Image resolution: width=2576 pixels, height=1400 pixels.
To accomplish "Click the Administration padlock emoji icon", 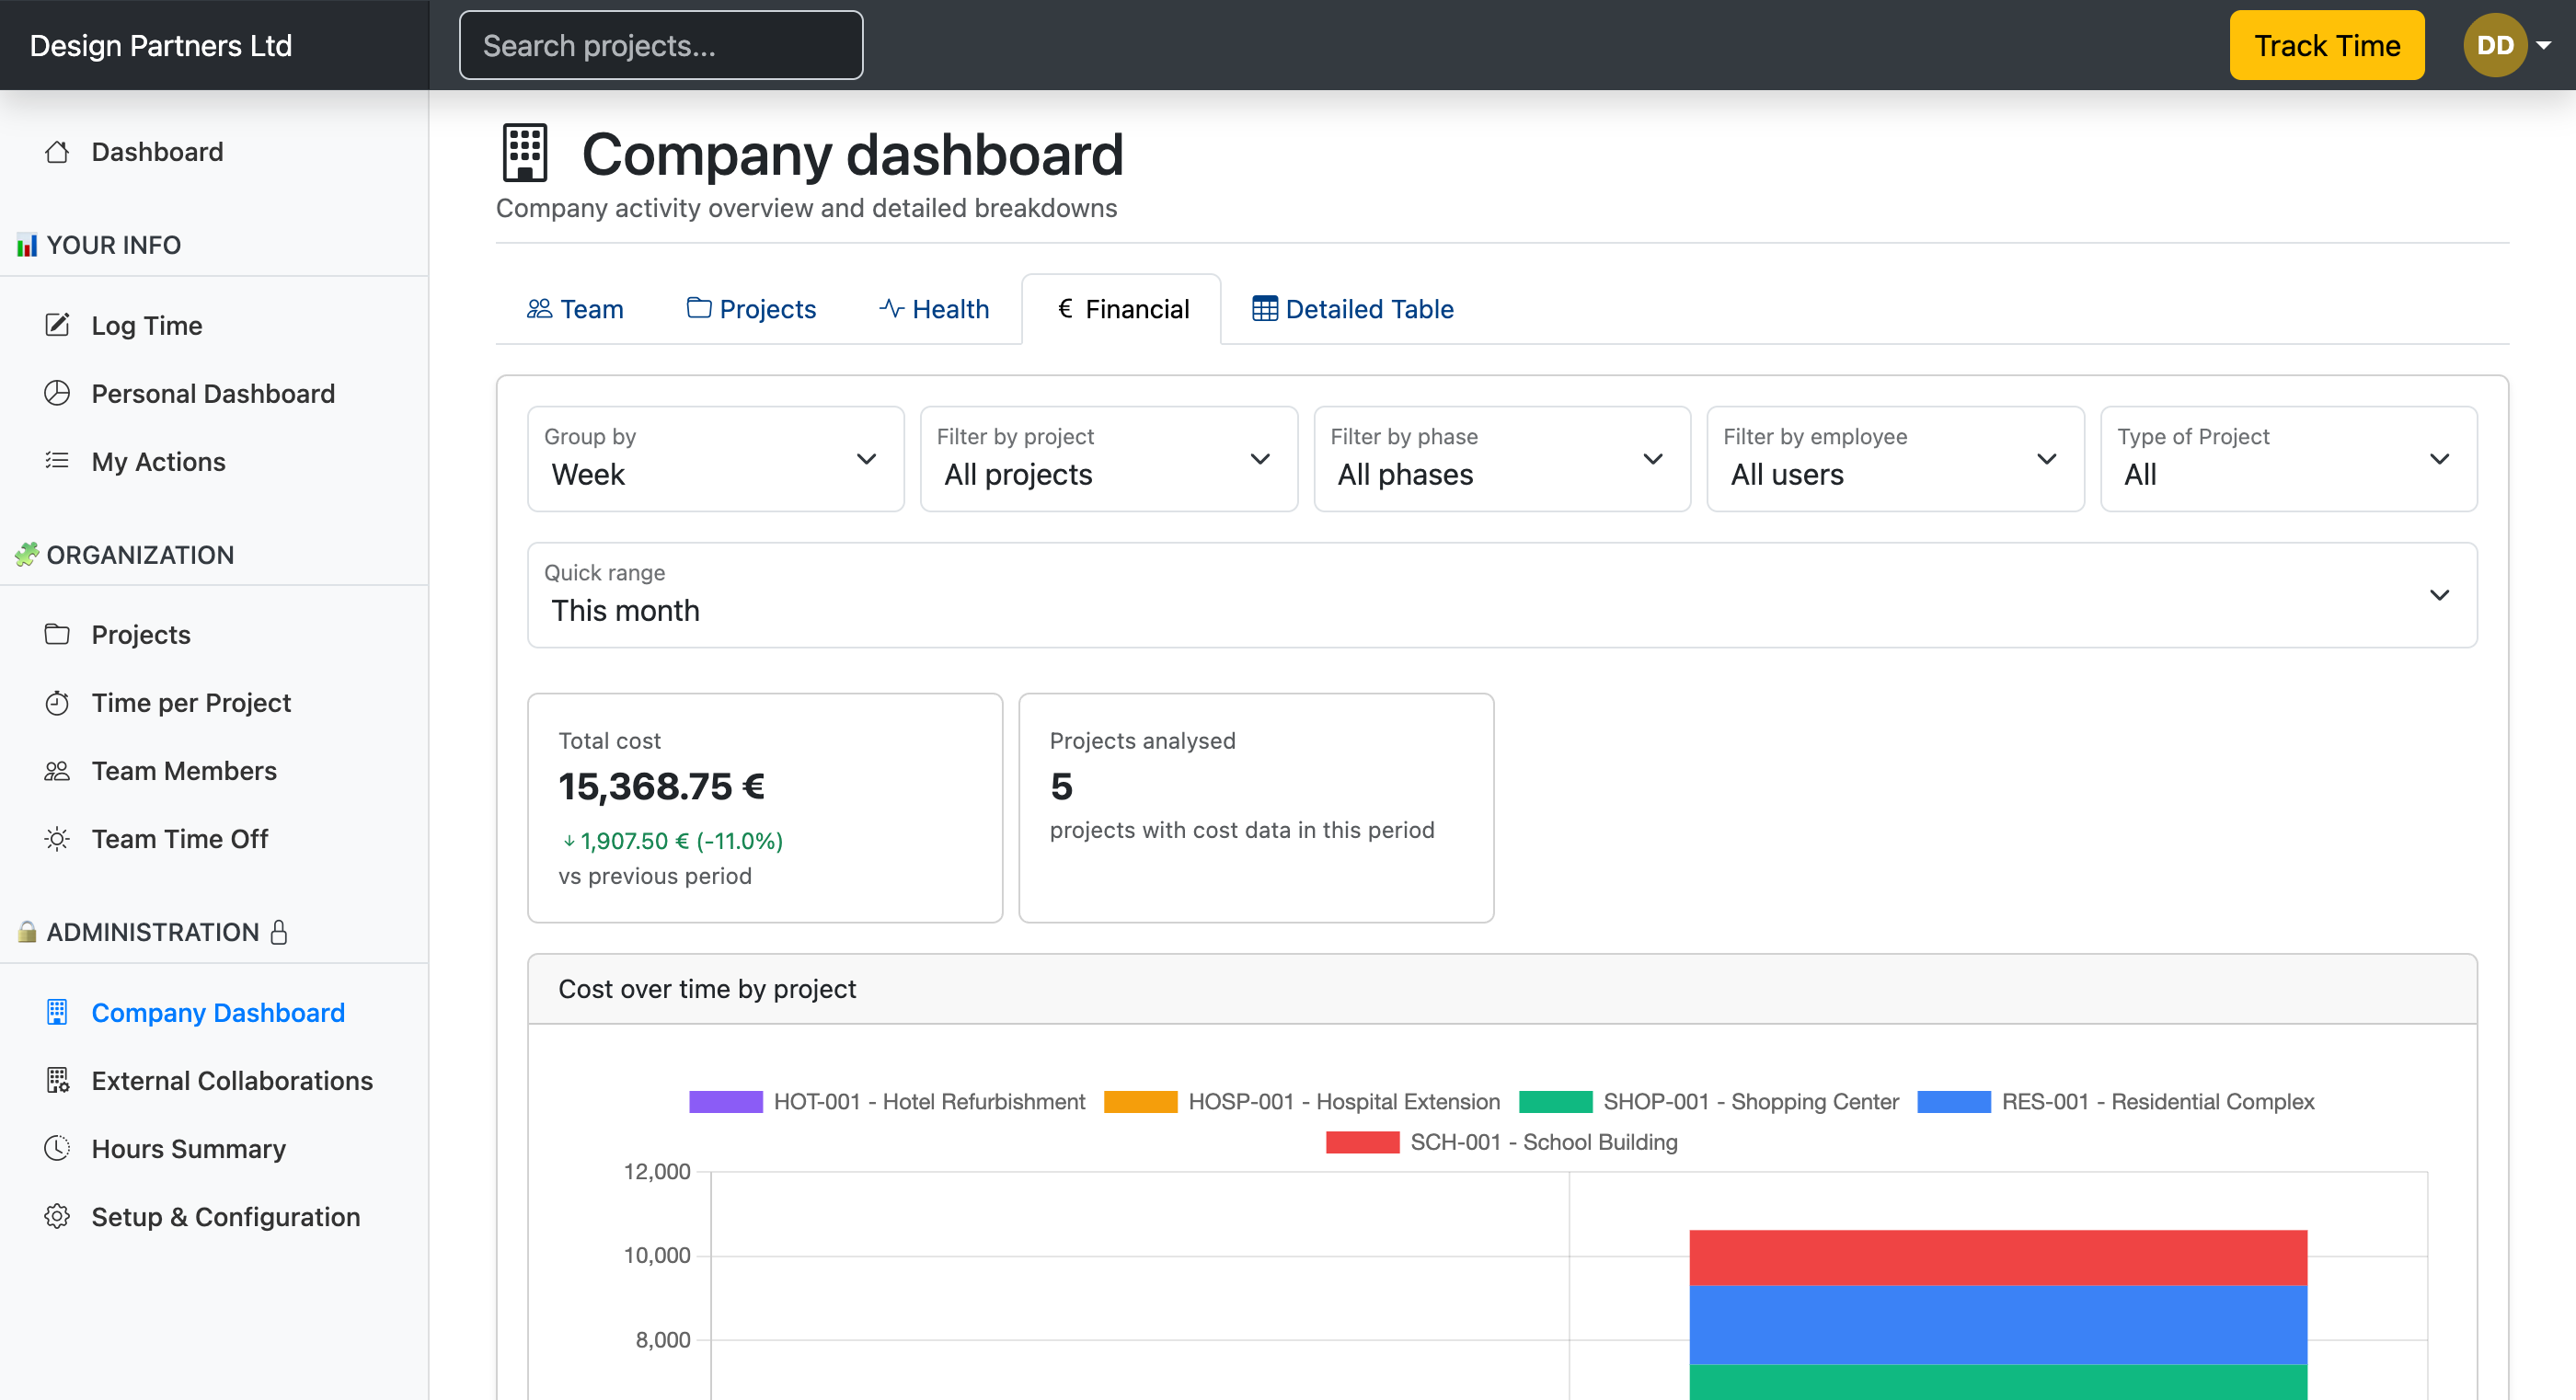I will click(x=27, y=931).
